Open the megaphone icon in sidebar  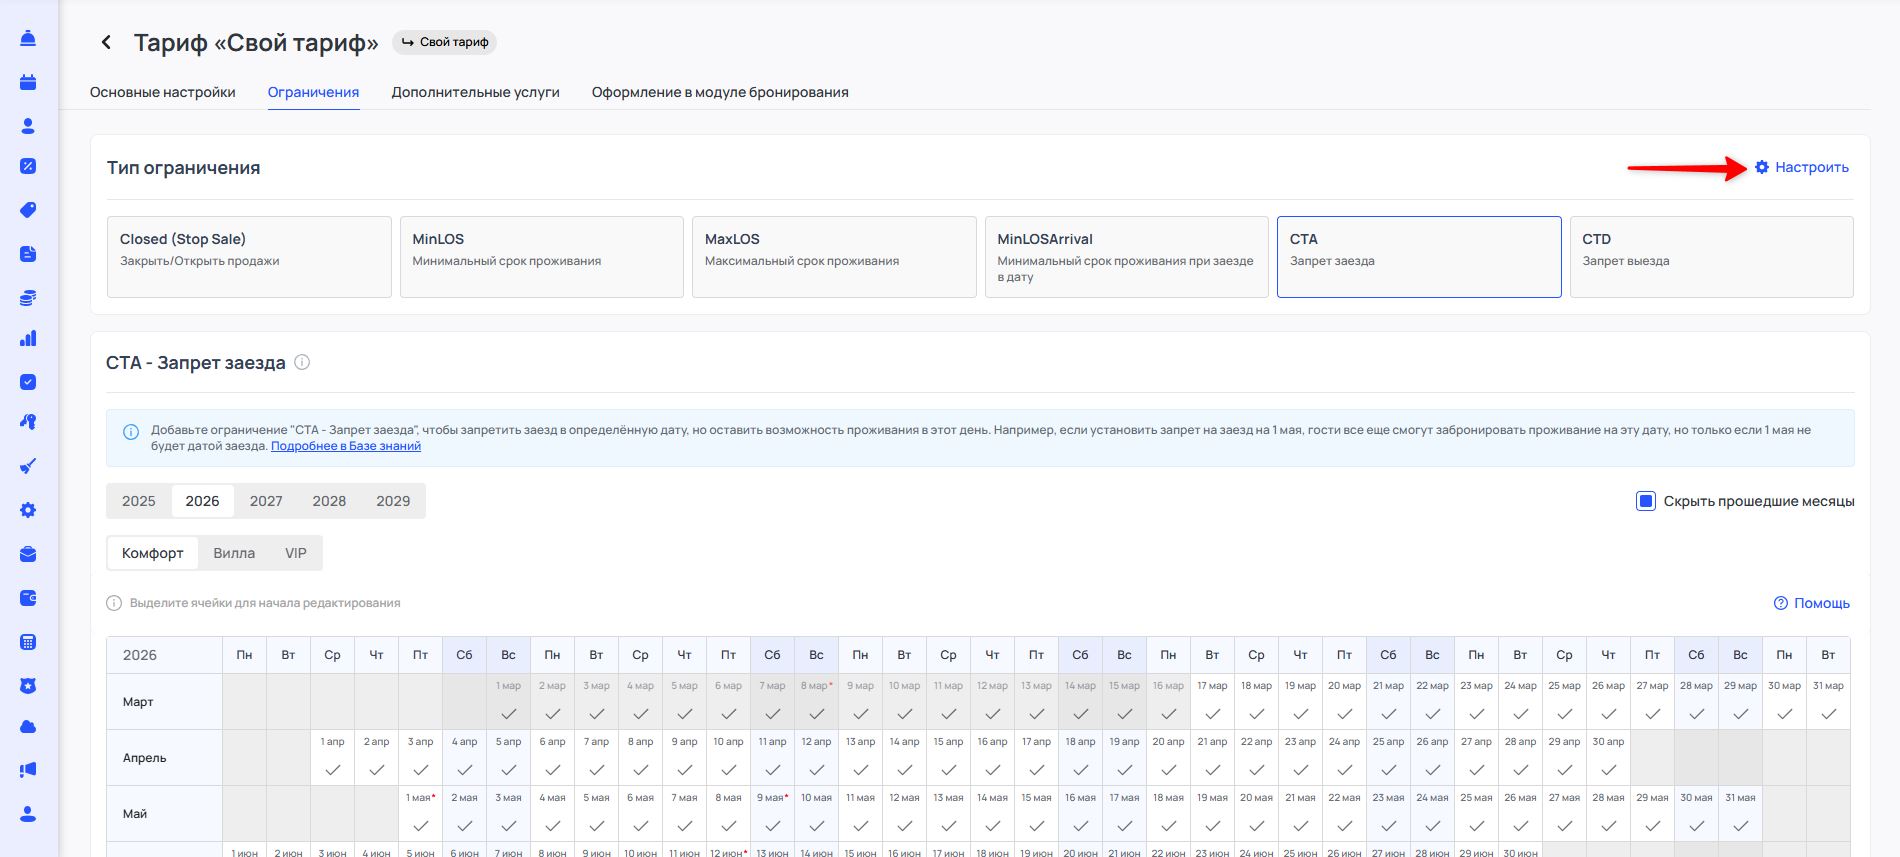pos(28,769)
